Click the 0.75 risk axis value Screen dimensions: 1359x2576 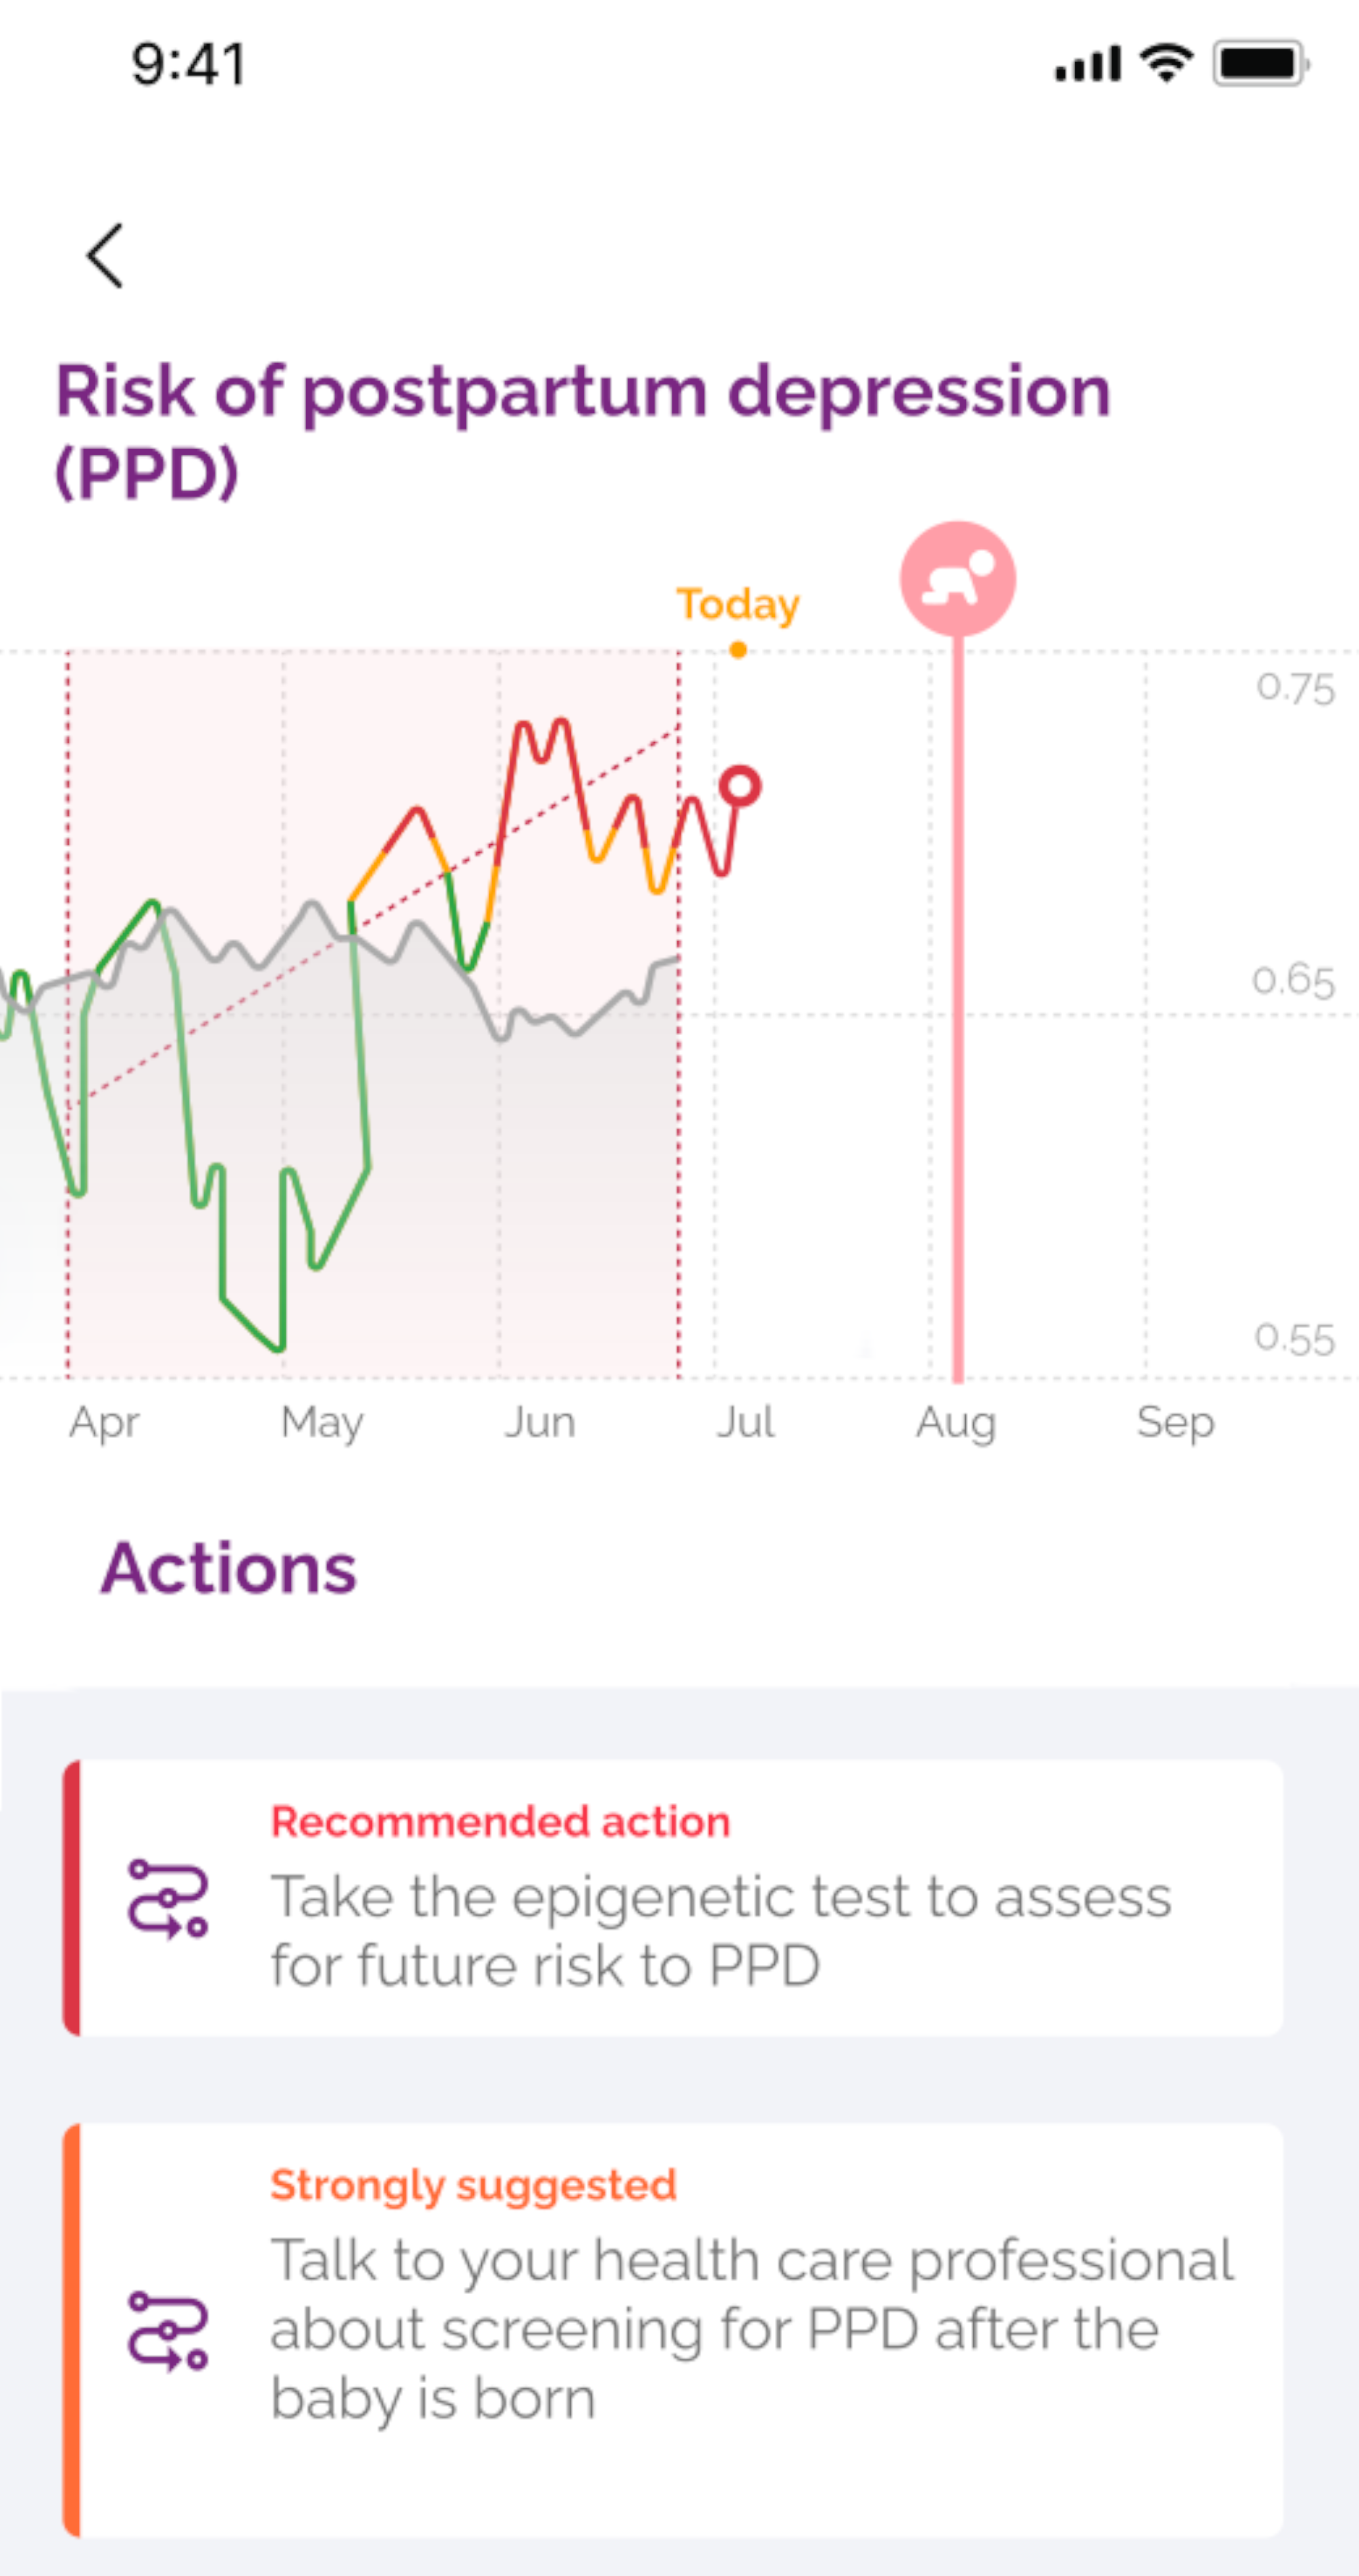[1295, 688]
